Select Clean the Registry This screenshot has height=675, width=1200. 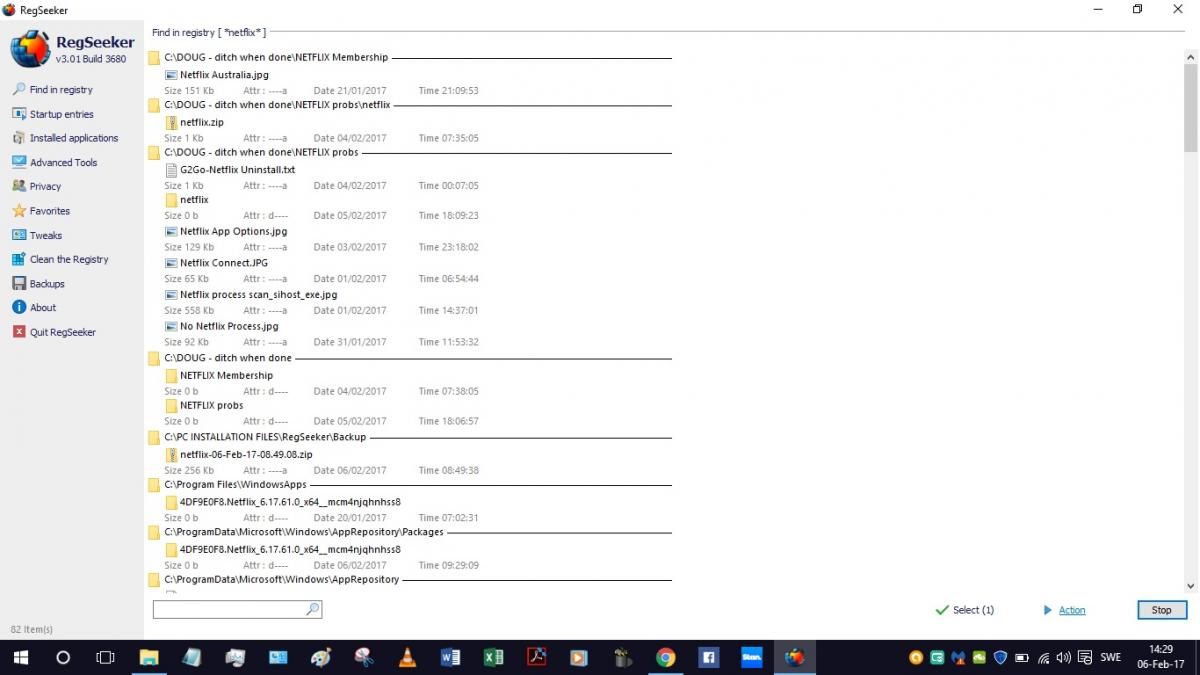tap(69, 259)
